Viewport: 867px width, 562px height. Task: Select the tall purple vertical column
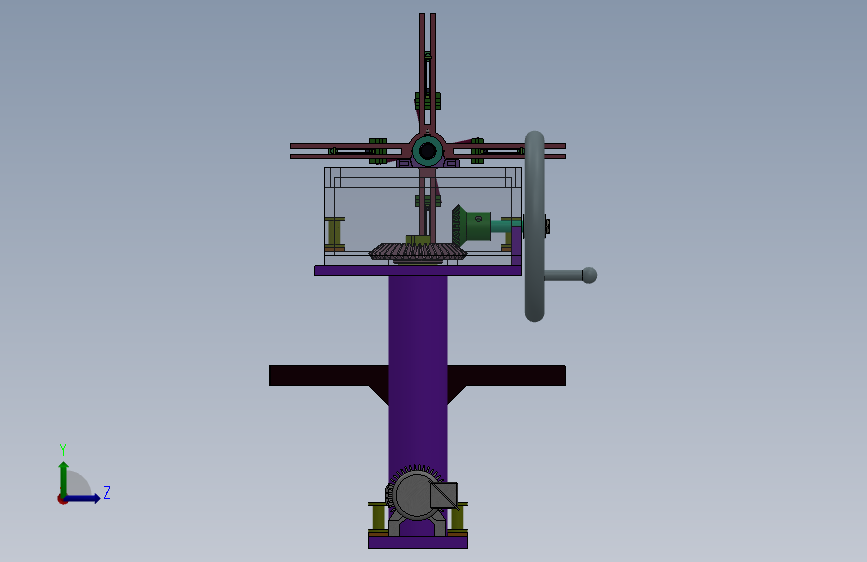(417, 371)
